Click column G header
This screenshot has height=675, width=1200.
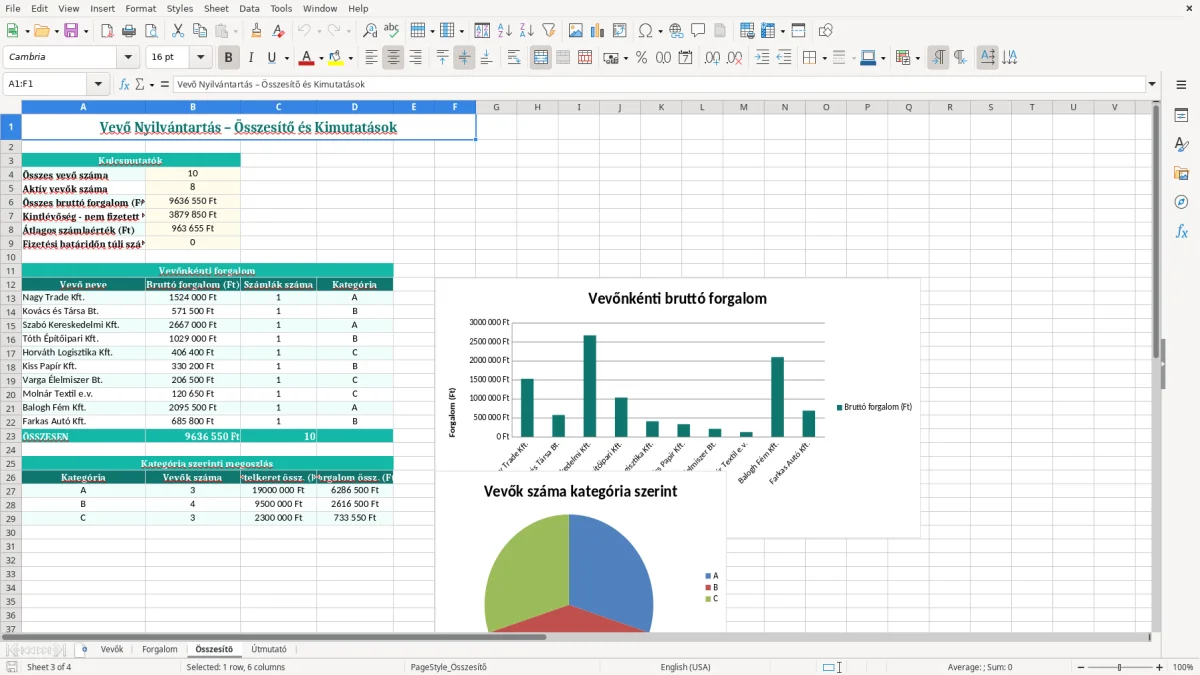pos(496,107)
